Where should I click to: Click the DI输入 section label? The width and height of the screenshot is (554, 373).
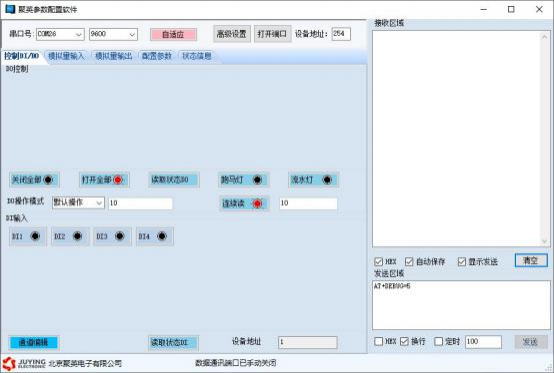pyautogui.click(x=17, y=218)
